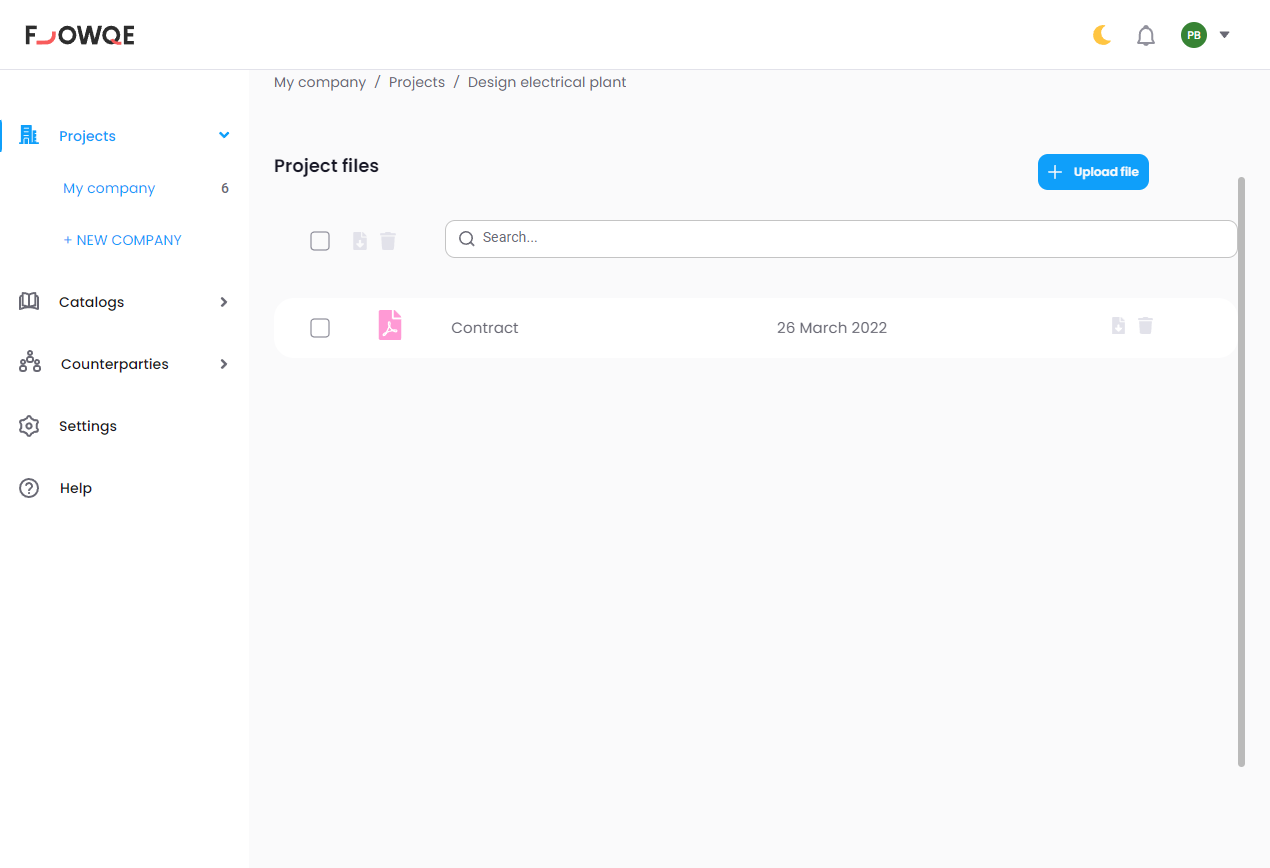Download the Contract file
Screen dimensions: 1270x868
click(x=1119, y=326)
